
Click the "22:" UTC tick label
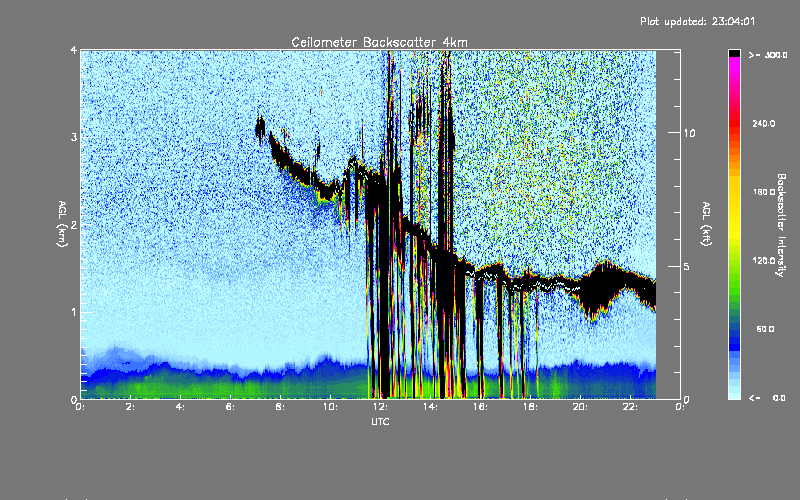[x=630, y=407]
